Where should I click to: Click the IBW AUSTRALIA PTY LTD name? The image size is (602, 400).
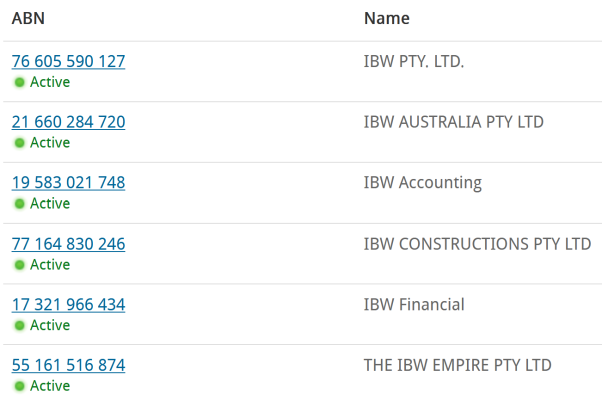453,122
